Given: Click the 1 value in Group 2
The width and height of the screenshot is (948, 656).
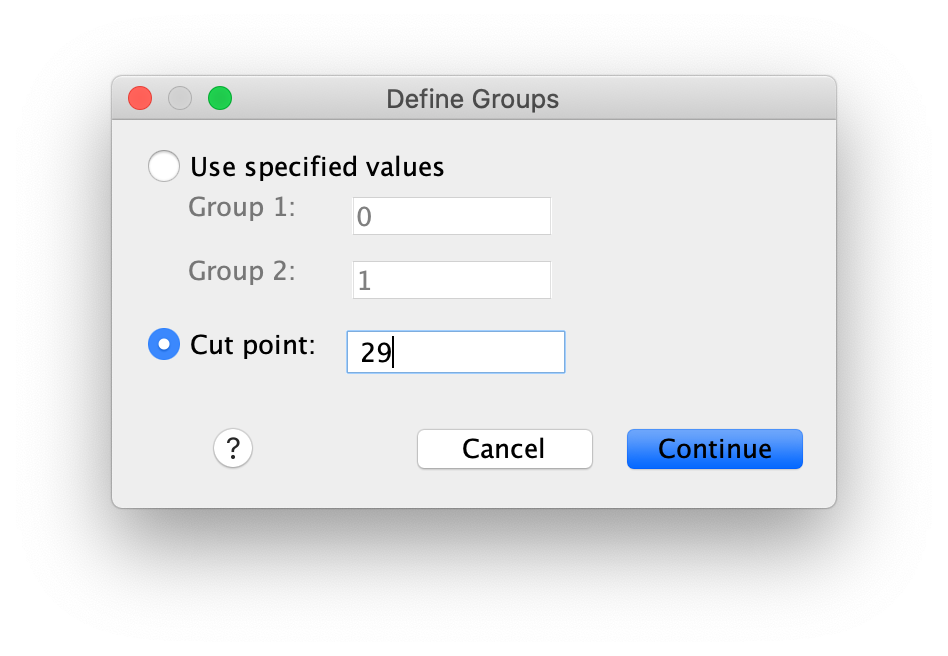Looking at the screenshot, I should pos(364,281).
